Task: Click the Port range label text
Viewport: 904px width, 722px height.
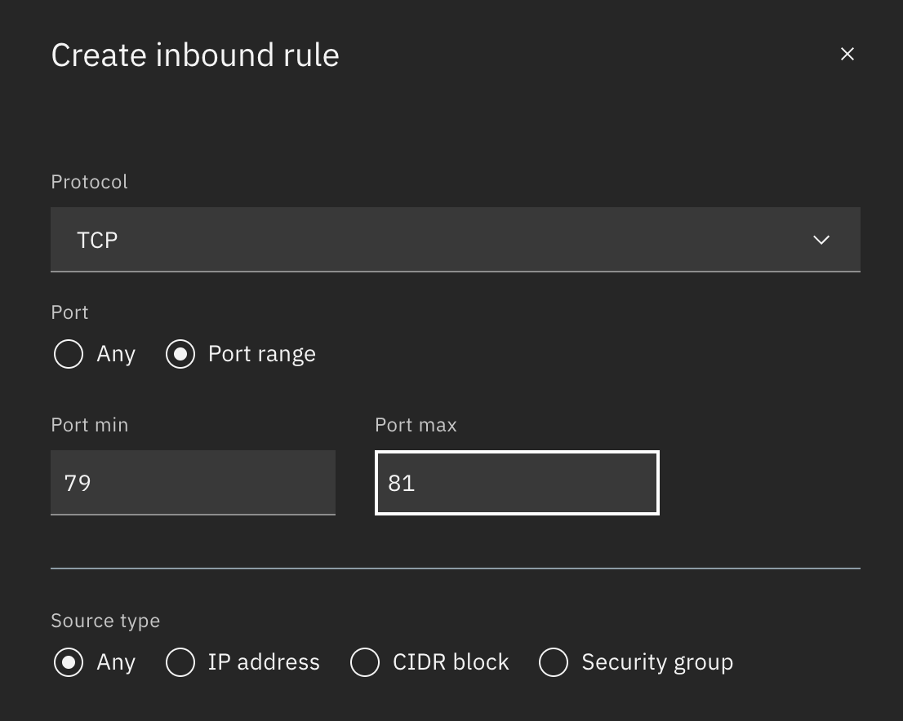Action: tap(262, 354)
